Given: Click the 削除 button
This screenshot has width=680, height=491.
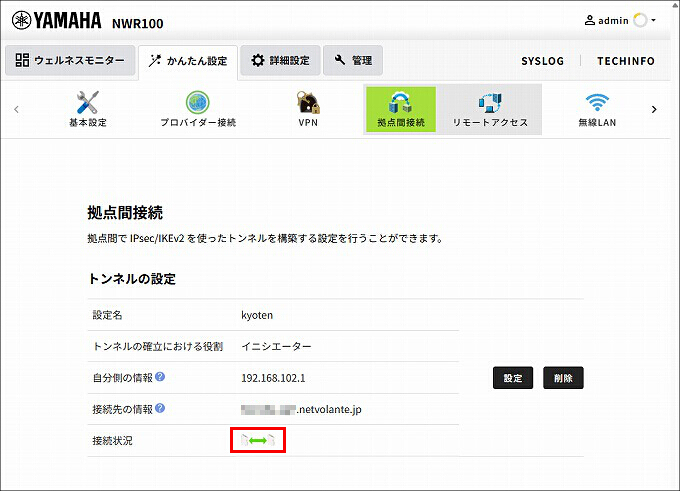Looking at the screenshot, I should [x=563, y=378].
